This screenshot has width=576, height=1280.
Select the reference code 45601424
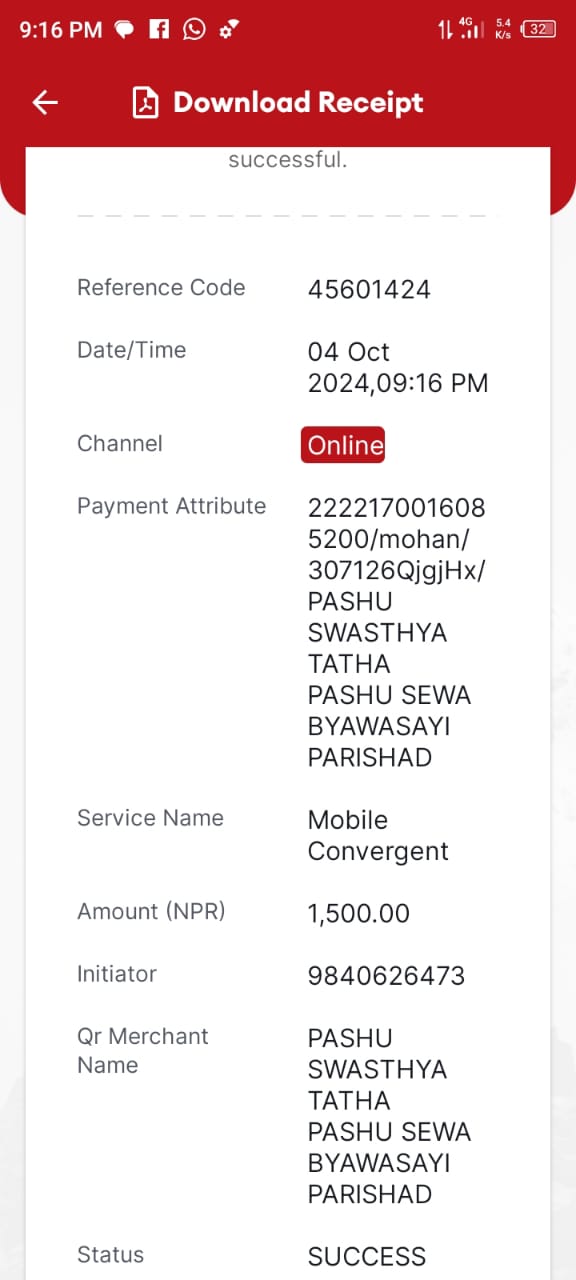pyautogui.click(x=369, y=290)
